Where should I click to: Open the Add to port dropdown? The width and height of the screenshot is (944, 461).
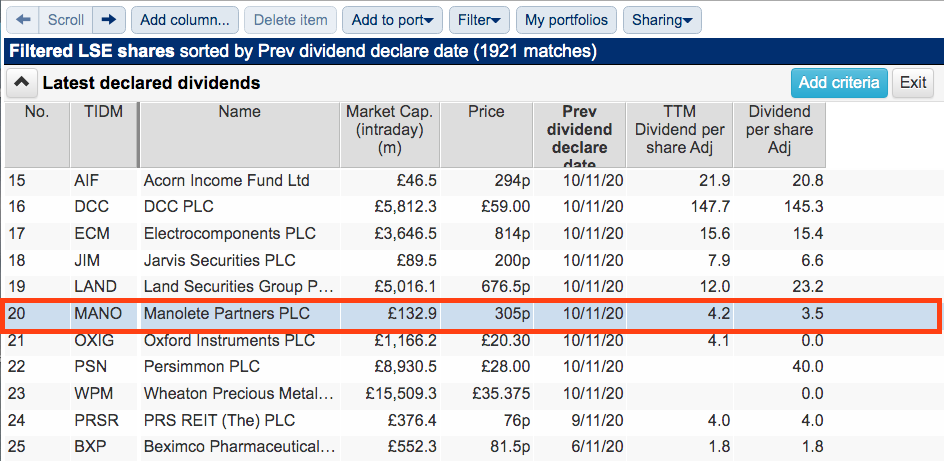[392, 20]
